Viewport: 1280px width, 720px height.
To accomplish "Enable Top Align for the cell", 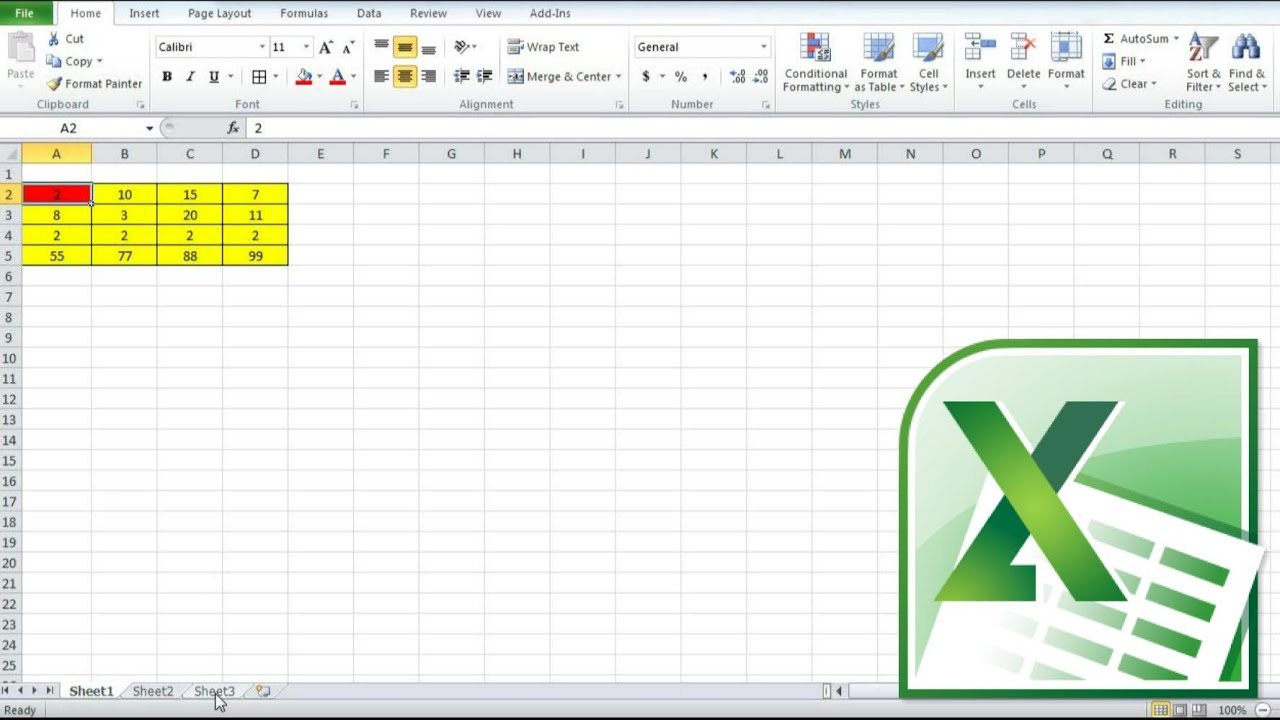I will [x=381, y=47].
